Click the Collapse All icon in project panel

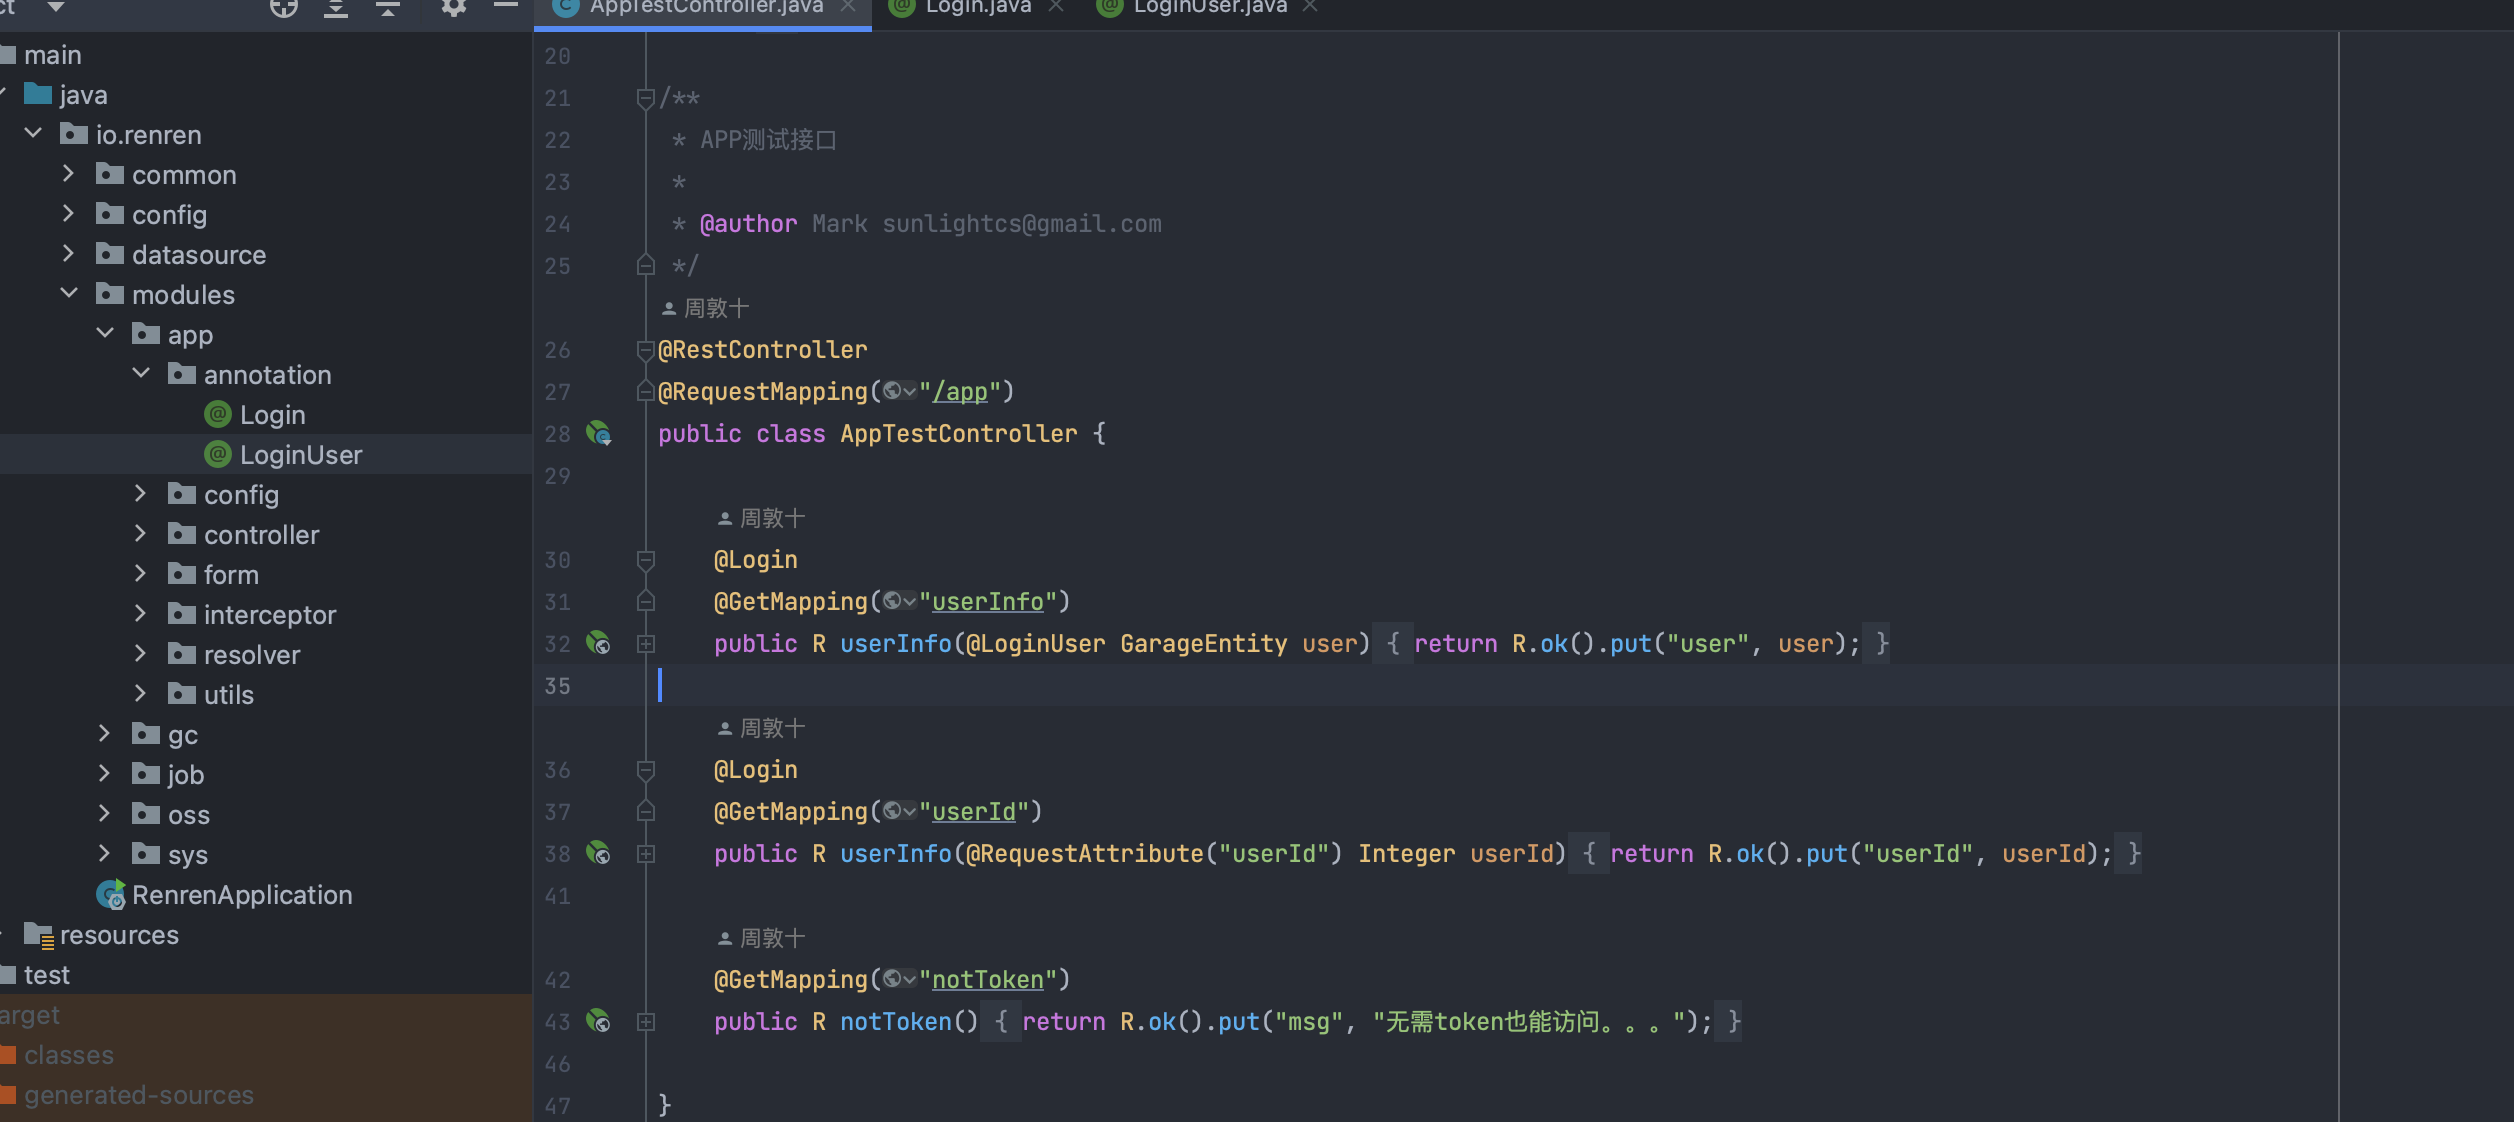pyautogui.click(x=388, y=8)
